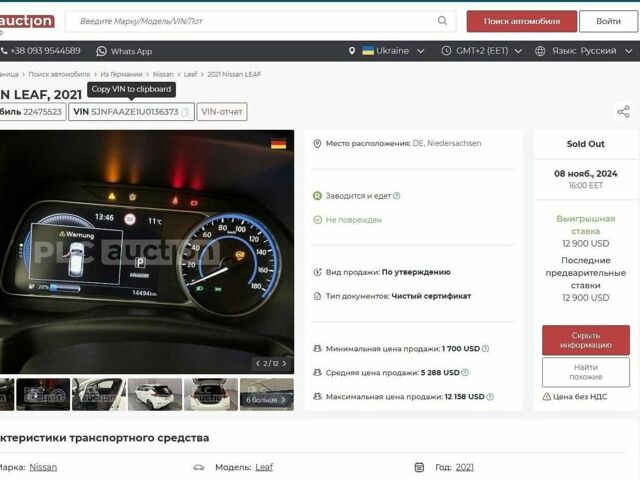
Task: Click the Не поврежден checkmark icon
Action: pyautogui.click(x=317, y=220)
